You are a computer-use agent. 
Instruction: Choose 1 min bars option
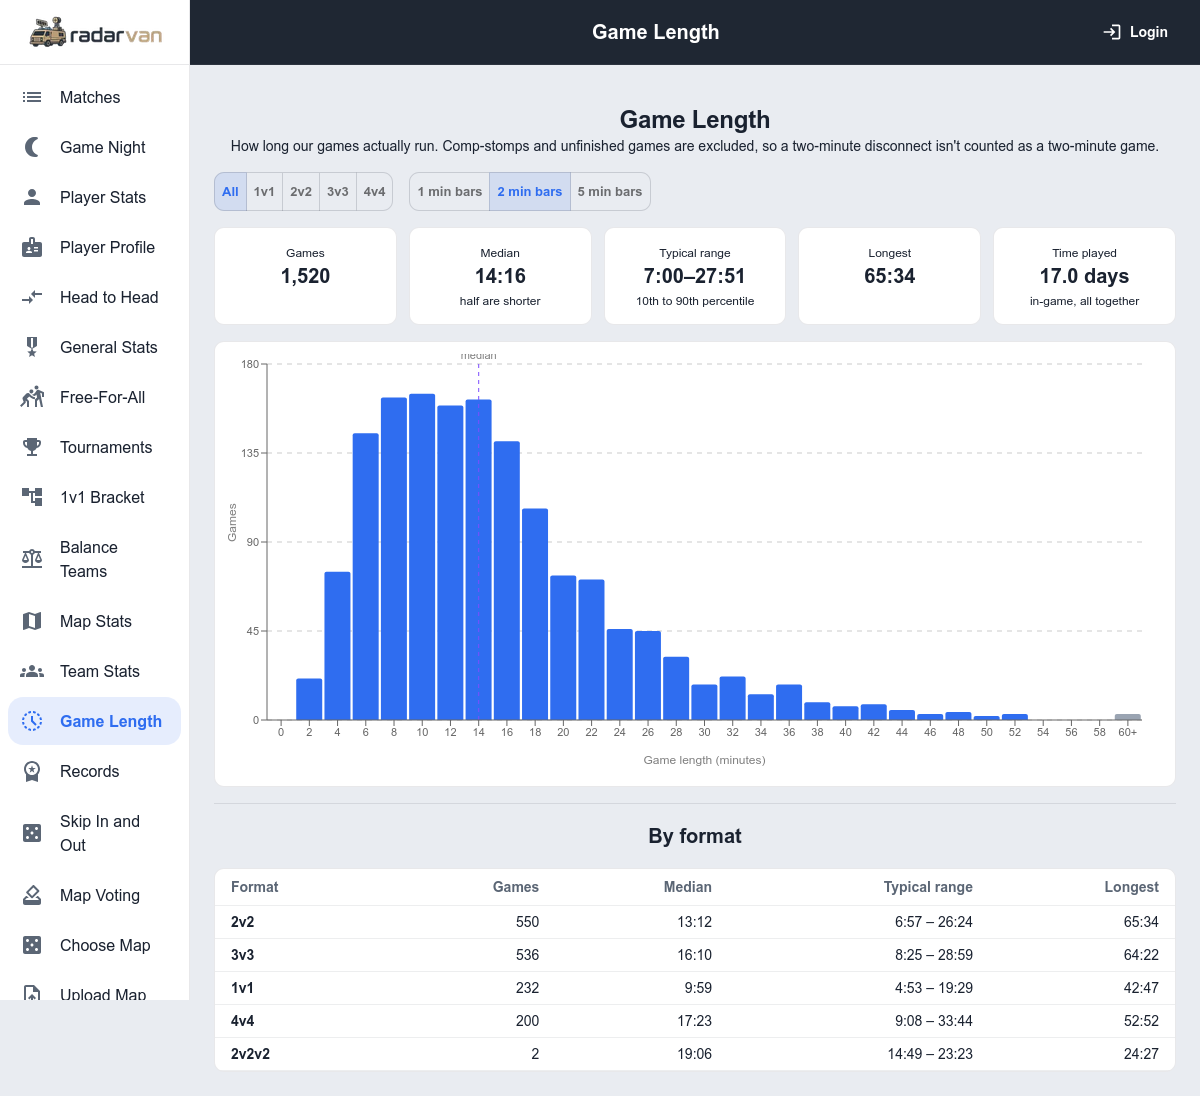point(450,192)
